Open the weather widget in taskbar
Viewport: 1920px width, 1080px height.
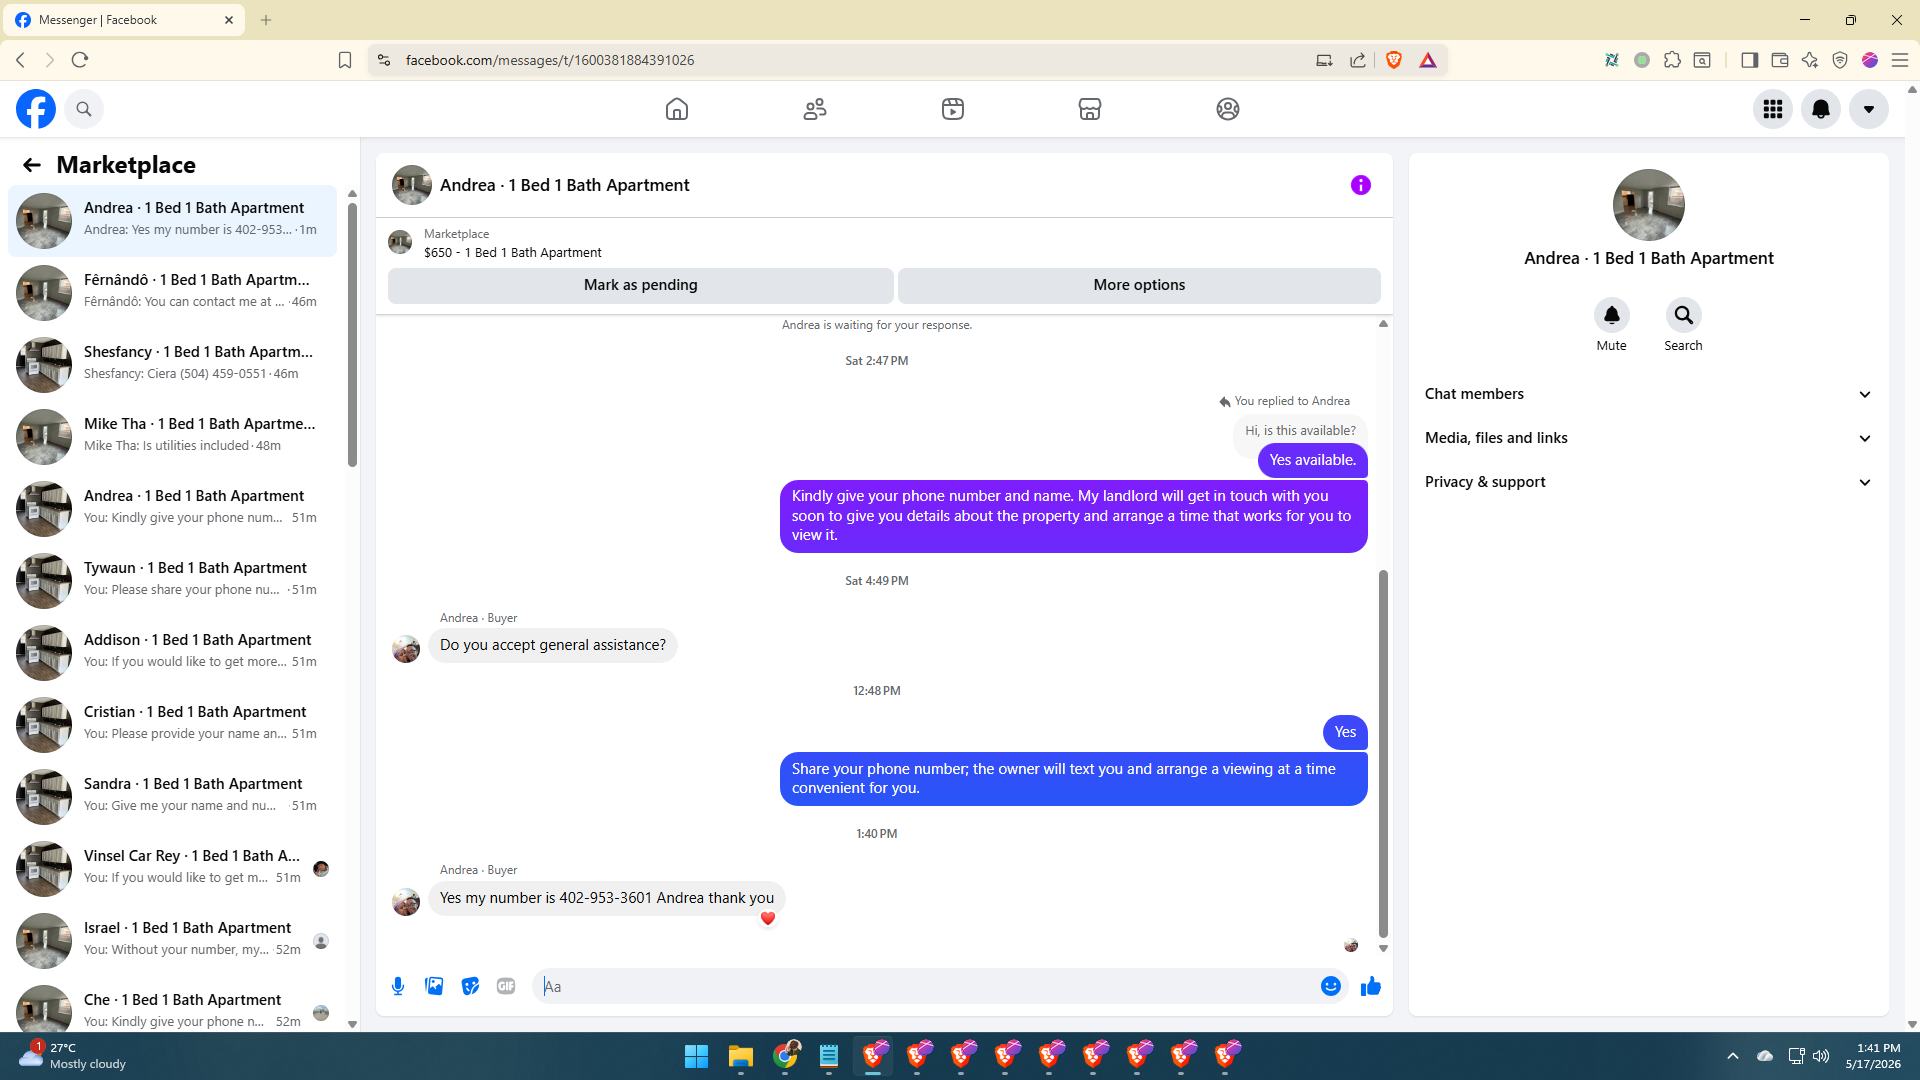point(72,1056)
